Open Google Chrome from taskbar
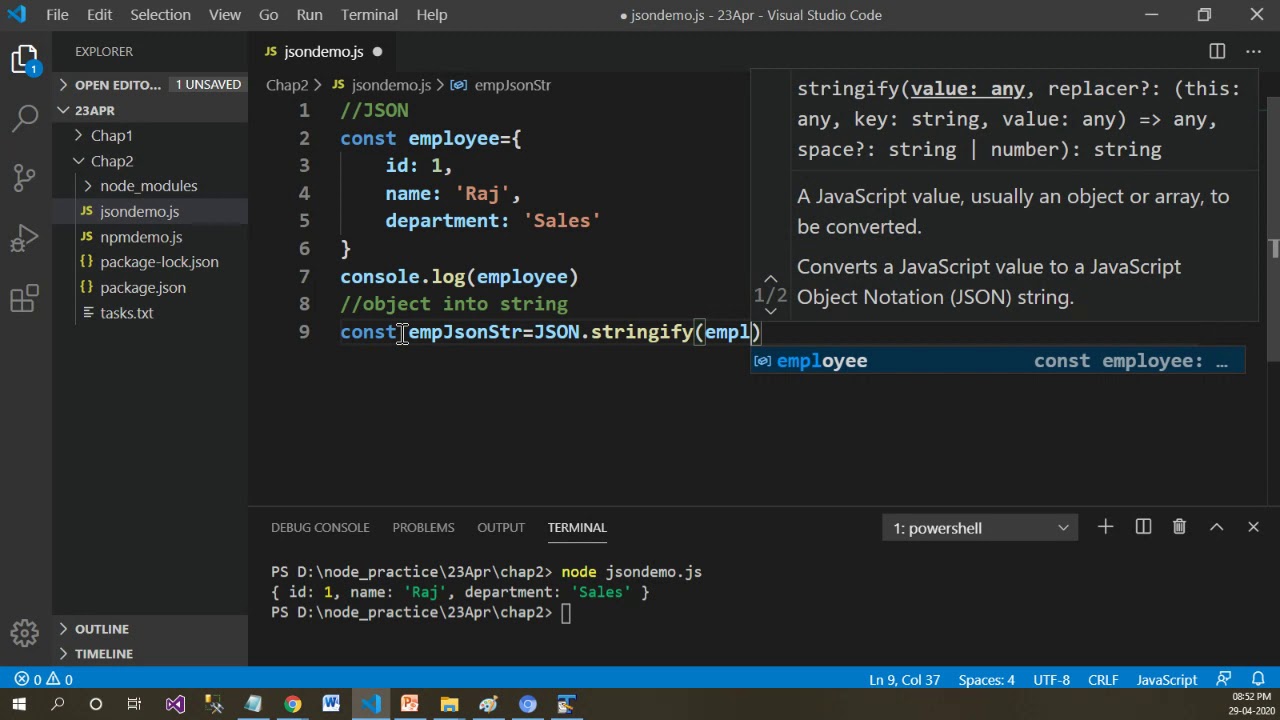Image resolution: width=1280 pixels, height=720 pixels. coord(292,705)
